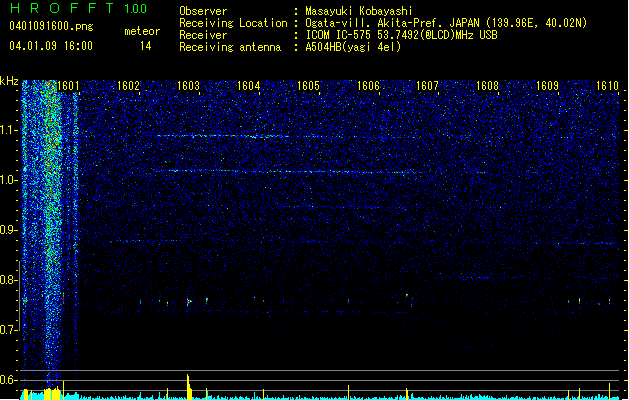This screenshot has height=400, width=629.
Task: Click the 1606 time marker
Action: coord(368,85)
